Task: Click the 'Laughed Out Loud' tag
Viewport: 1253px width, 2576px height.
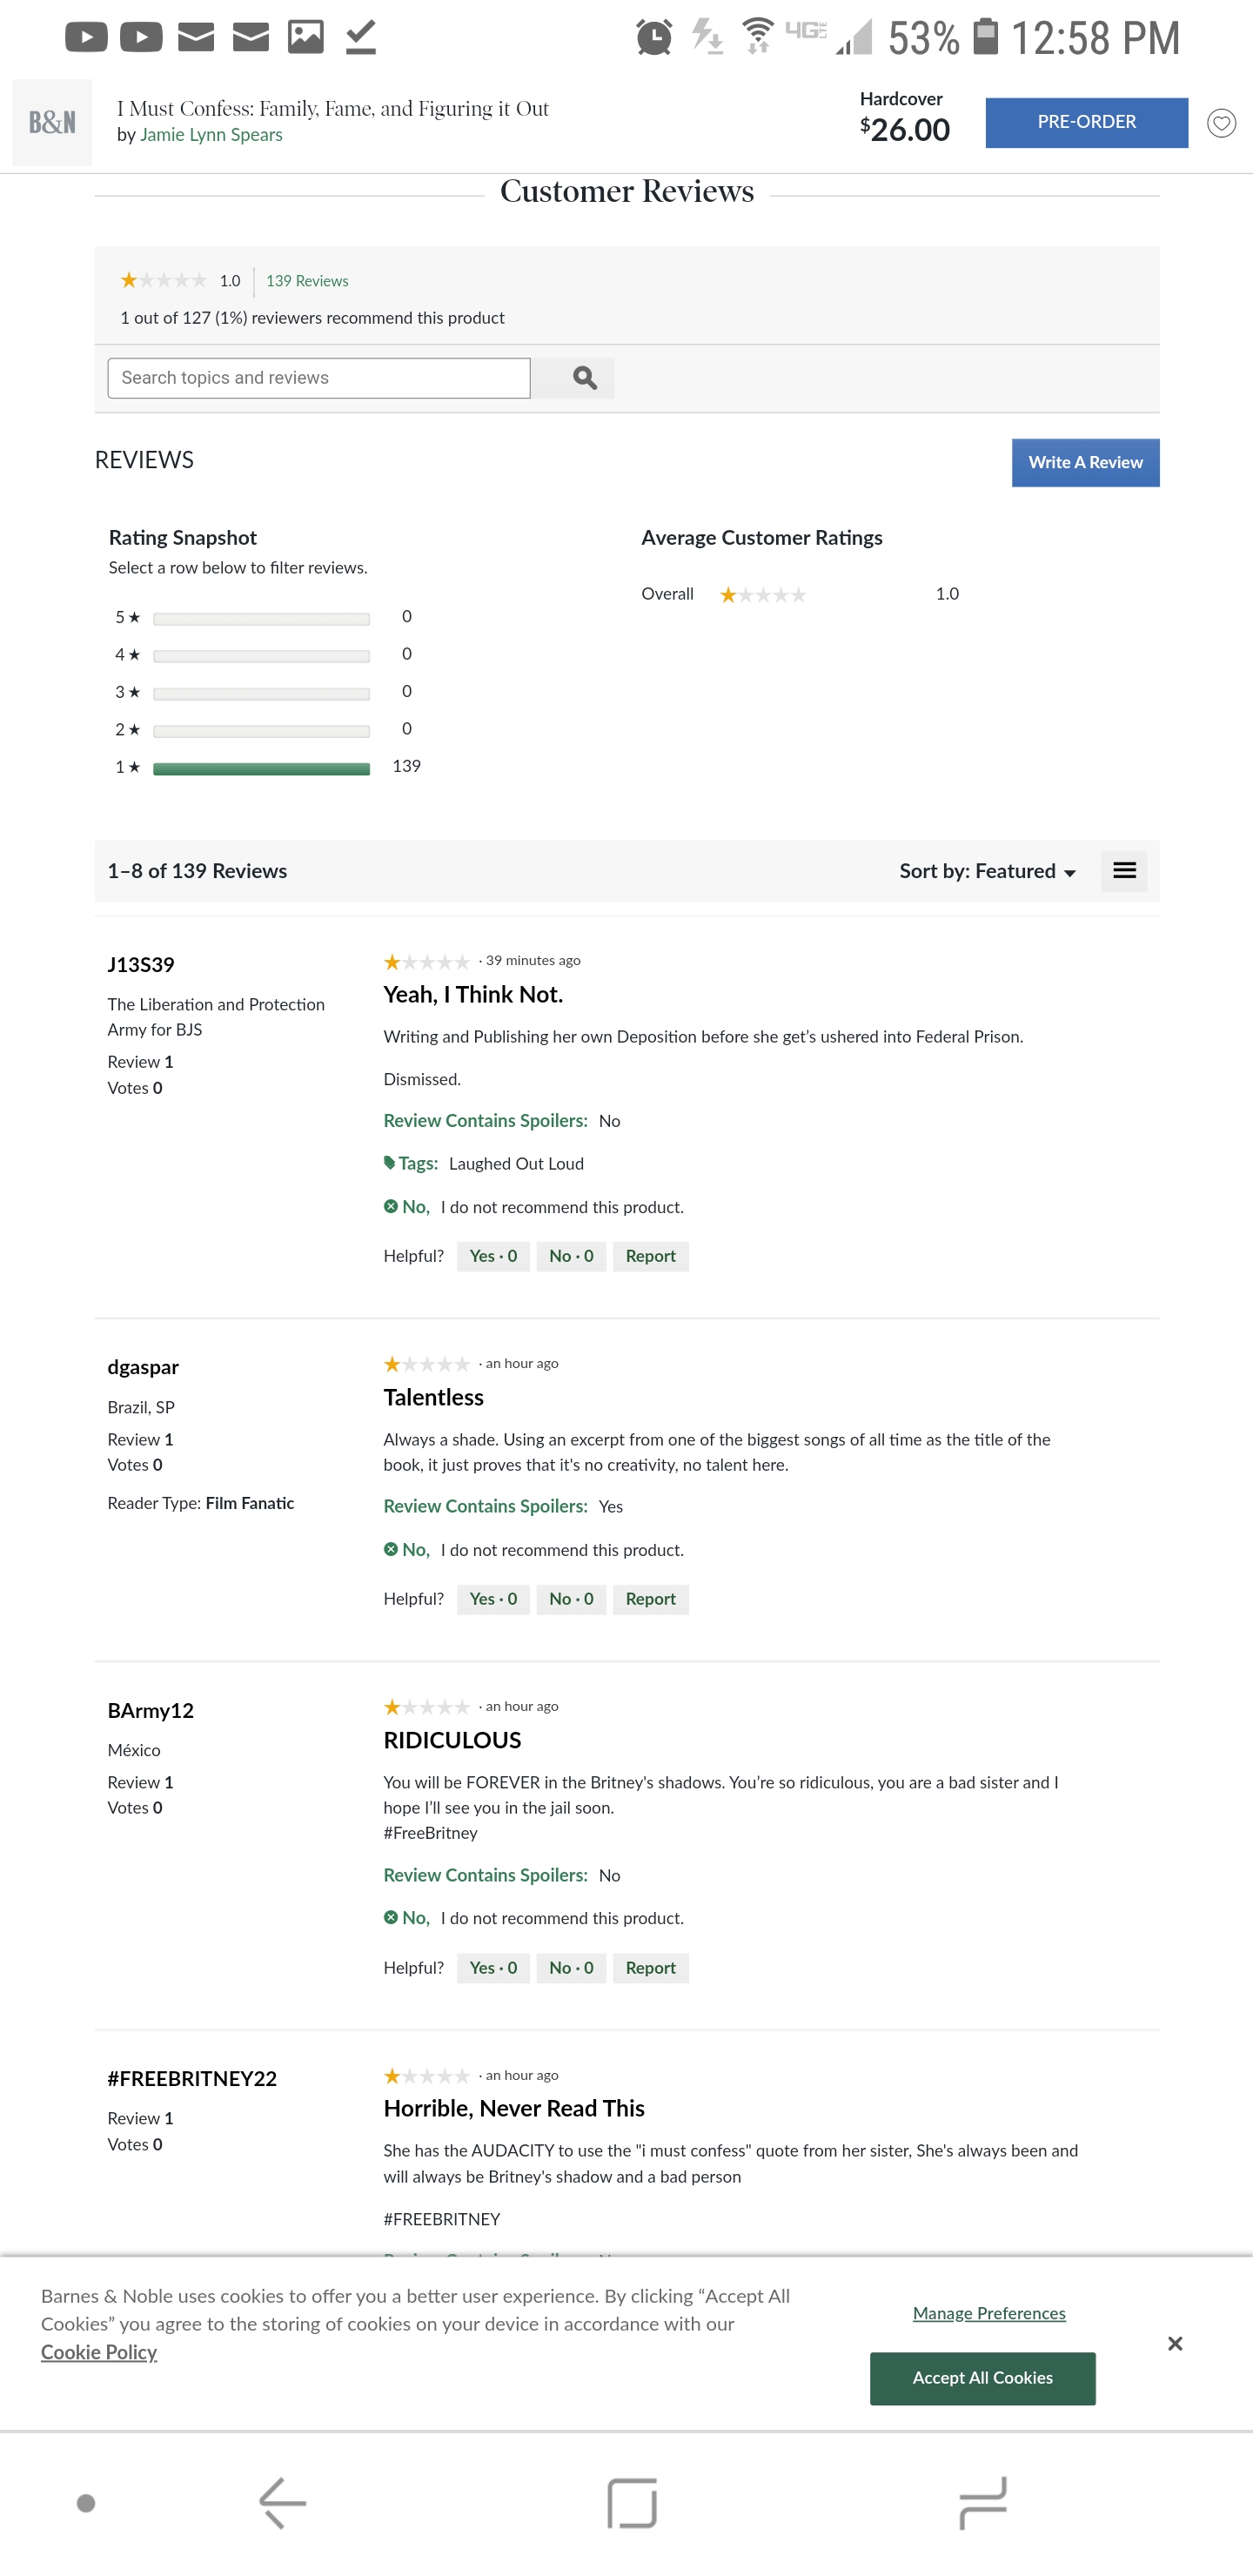Action: [x=516, y=1164]
